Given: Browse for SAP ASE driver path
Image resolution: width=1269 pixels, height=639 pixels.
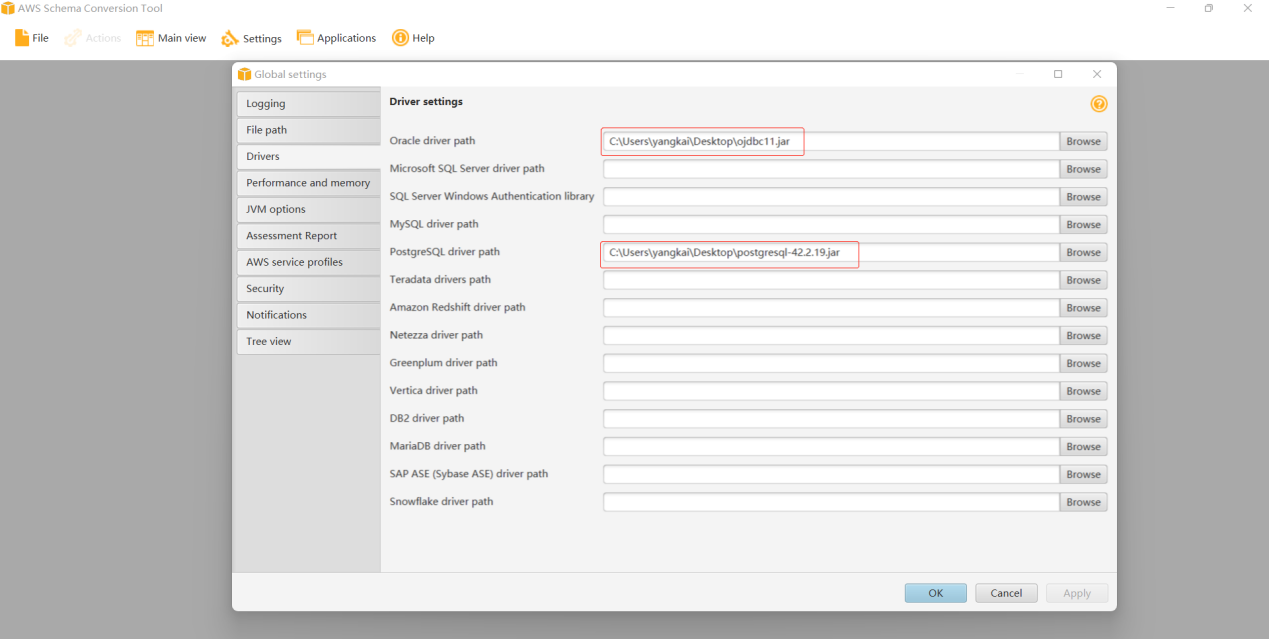Looking at the screenshot, I should tap(1083, 475).
